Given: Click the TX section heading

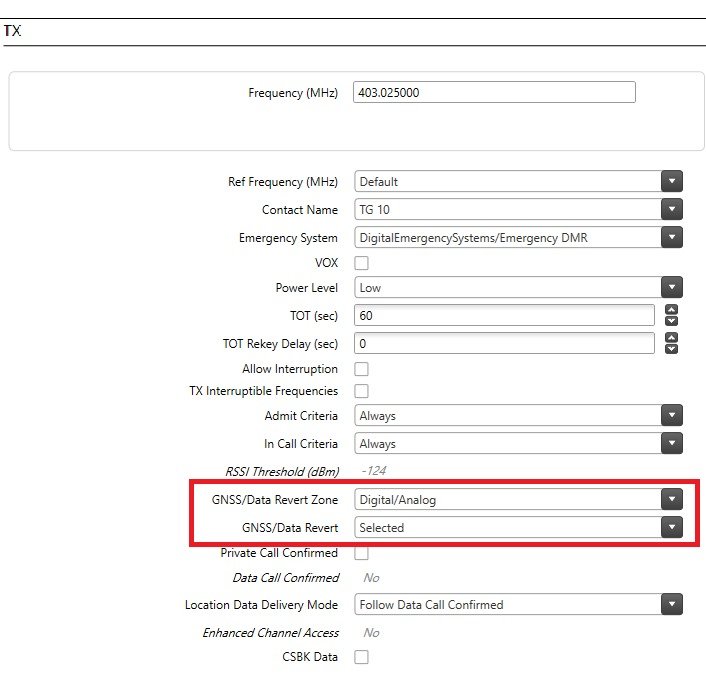Looking at the screenshot, I should click(x=12, y=31).
